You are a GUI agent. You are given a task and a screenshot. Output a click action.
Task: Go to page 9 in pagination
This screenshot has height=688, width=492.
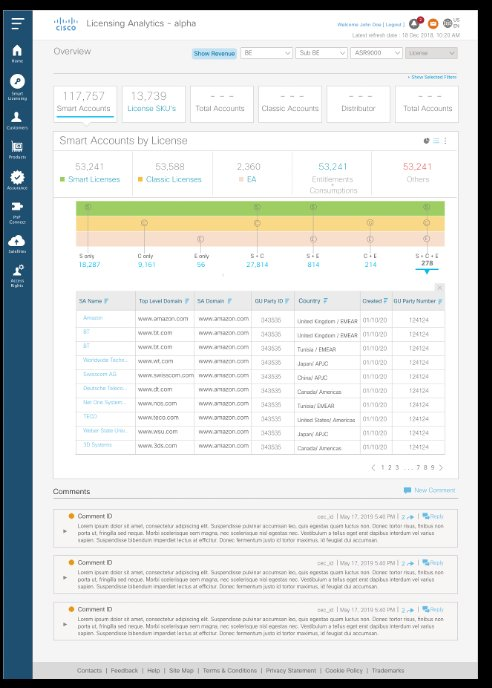click(432, 468)
